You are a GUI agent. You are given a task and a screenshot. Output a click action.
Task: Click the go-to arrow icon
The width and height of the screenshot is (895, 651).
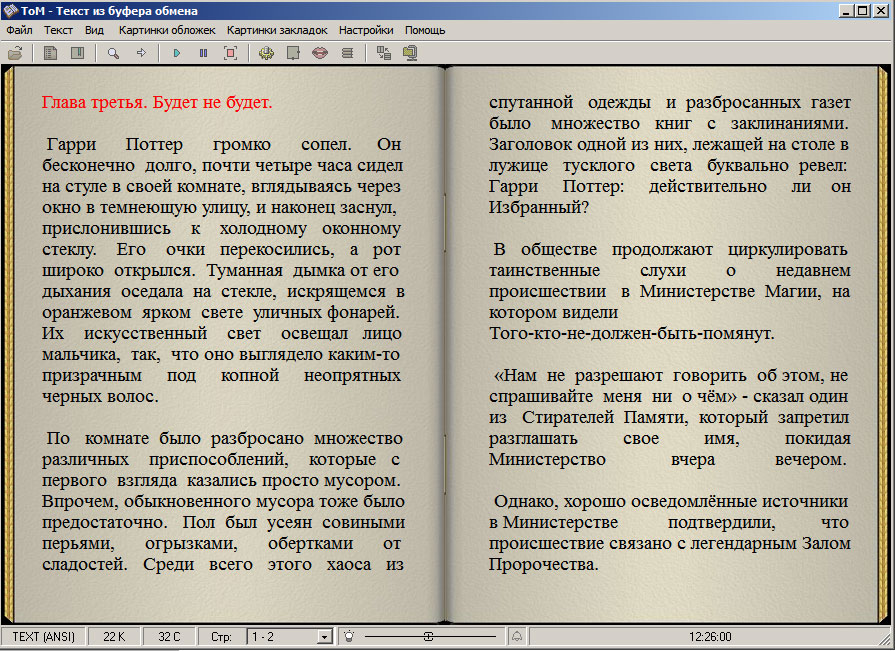142,53
